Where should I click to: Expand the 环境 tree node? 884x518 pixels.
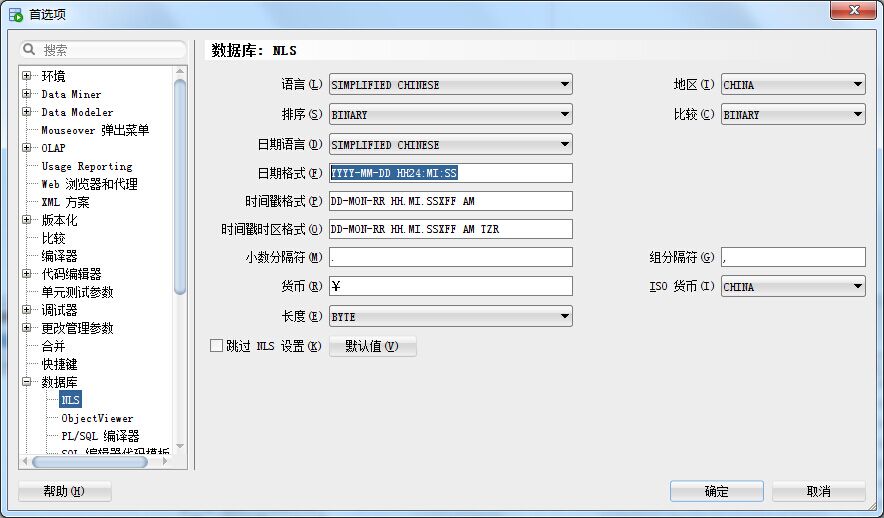tap(26, 75)
